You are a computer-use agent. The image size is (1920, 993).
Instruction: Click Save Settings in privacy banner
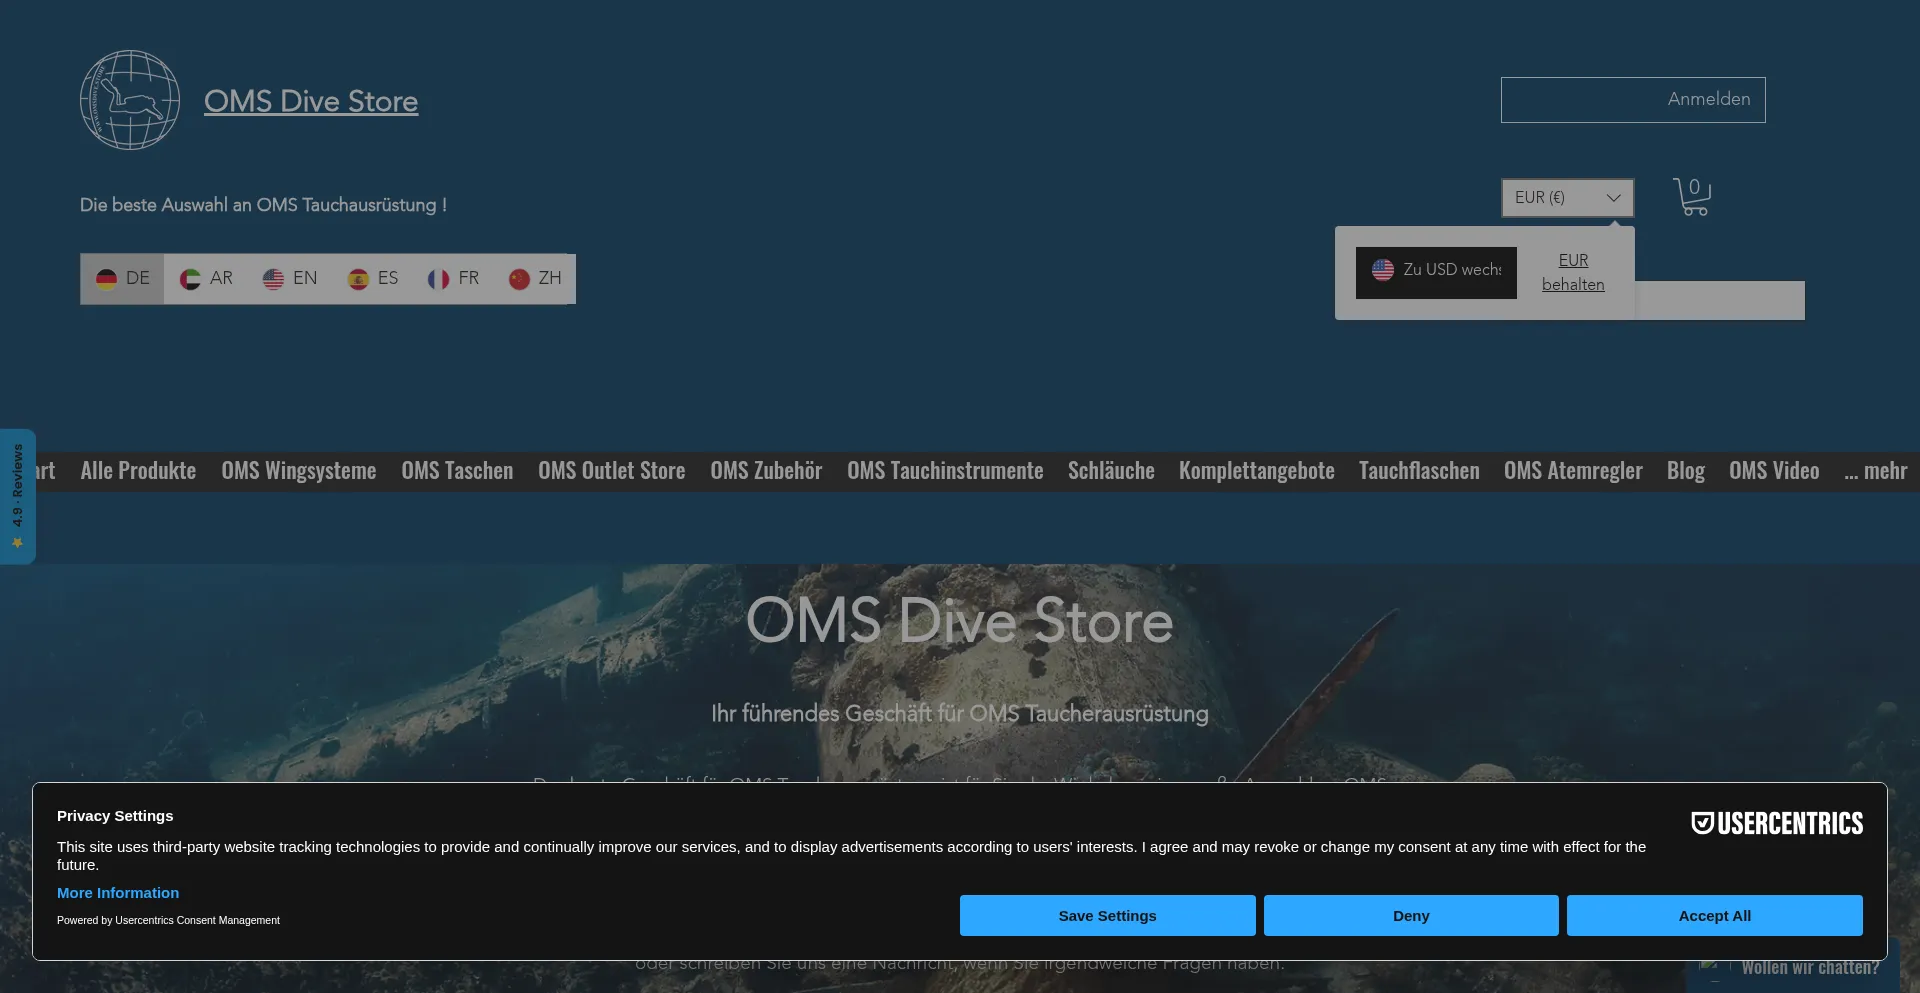1107,915
